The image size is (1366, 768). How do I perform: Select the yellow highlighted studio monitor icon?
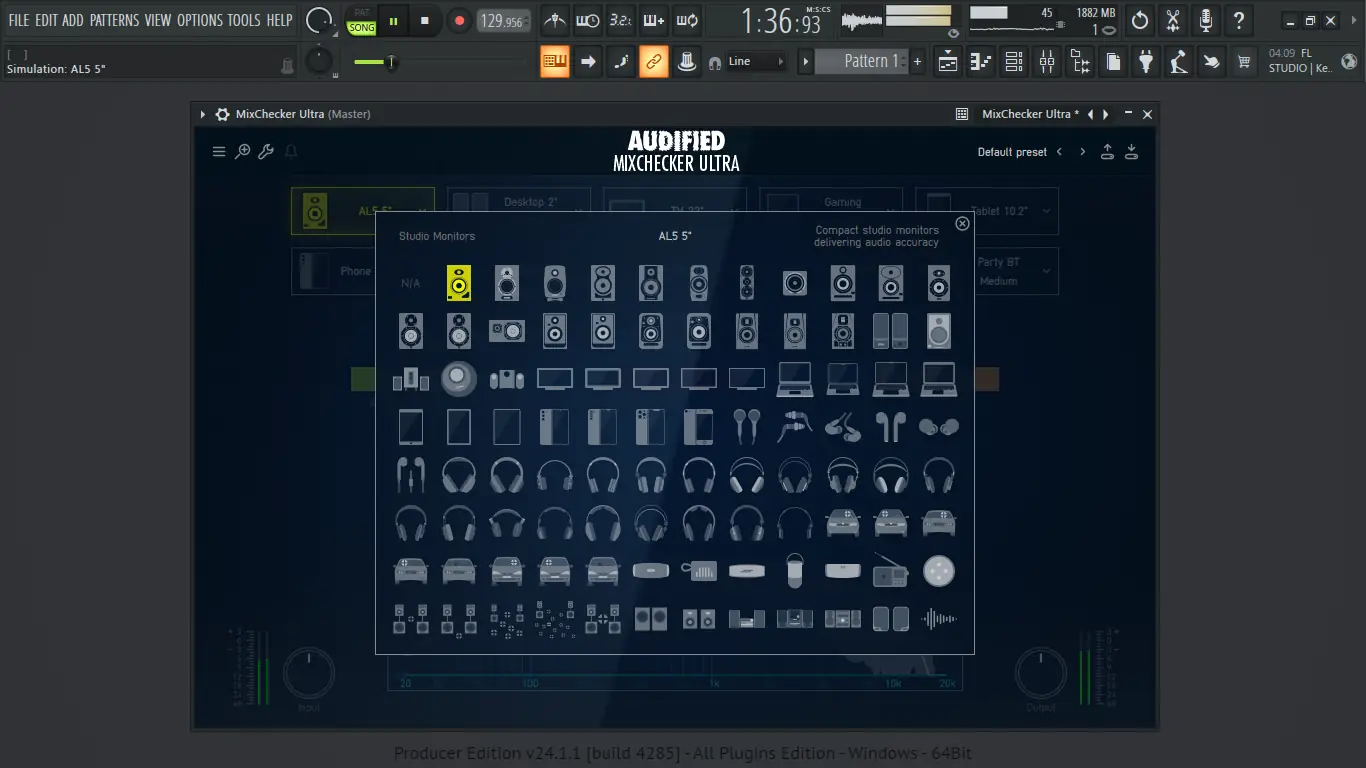pyautogui.click(x=459, y=283)
